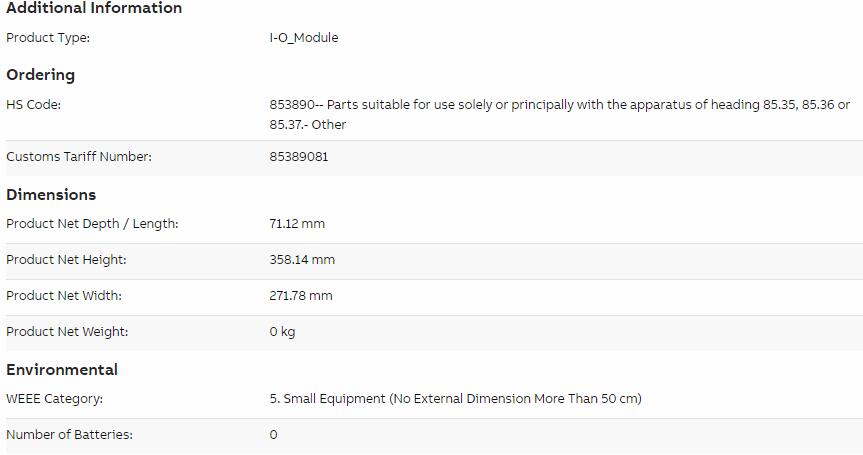Click the Number of Batteries label
The image size is (863, 455).
pos(69,435)
